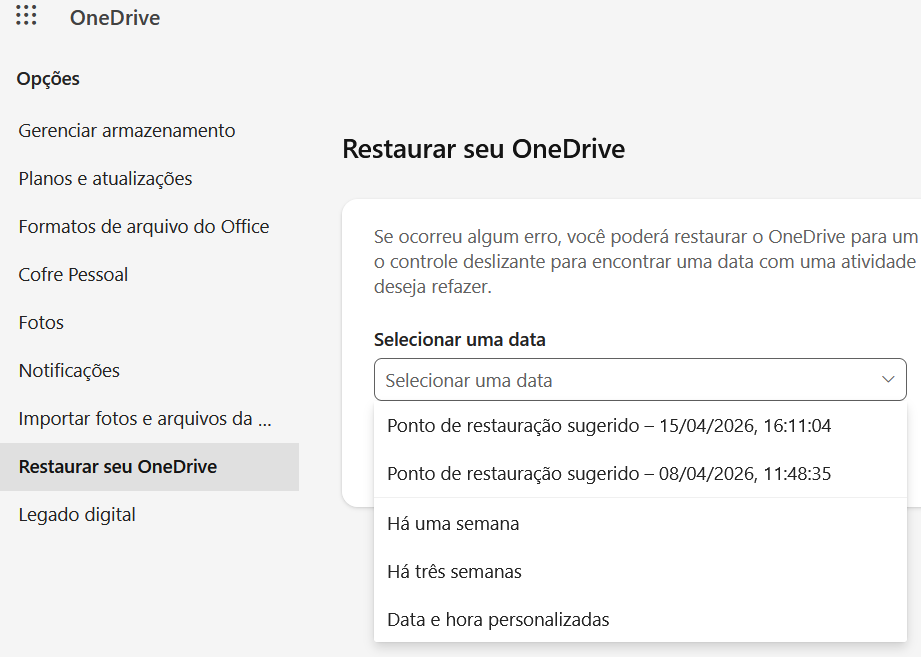Viewport: 921px width, 657px height.
Task: Select Há uma semana option
Action: pyautogui.click(x=640, y=524)
